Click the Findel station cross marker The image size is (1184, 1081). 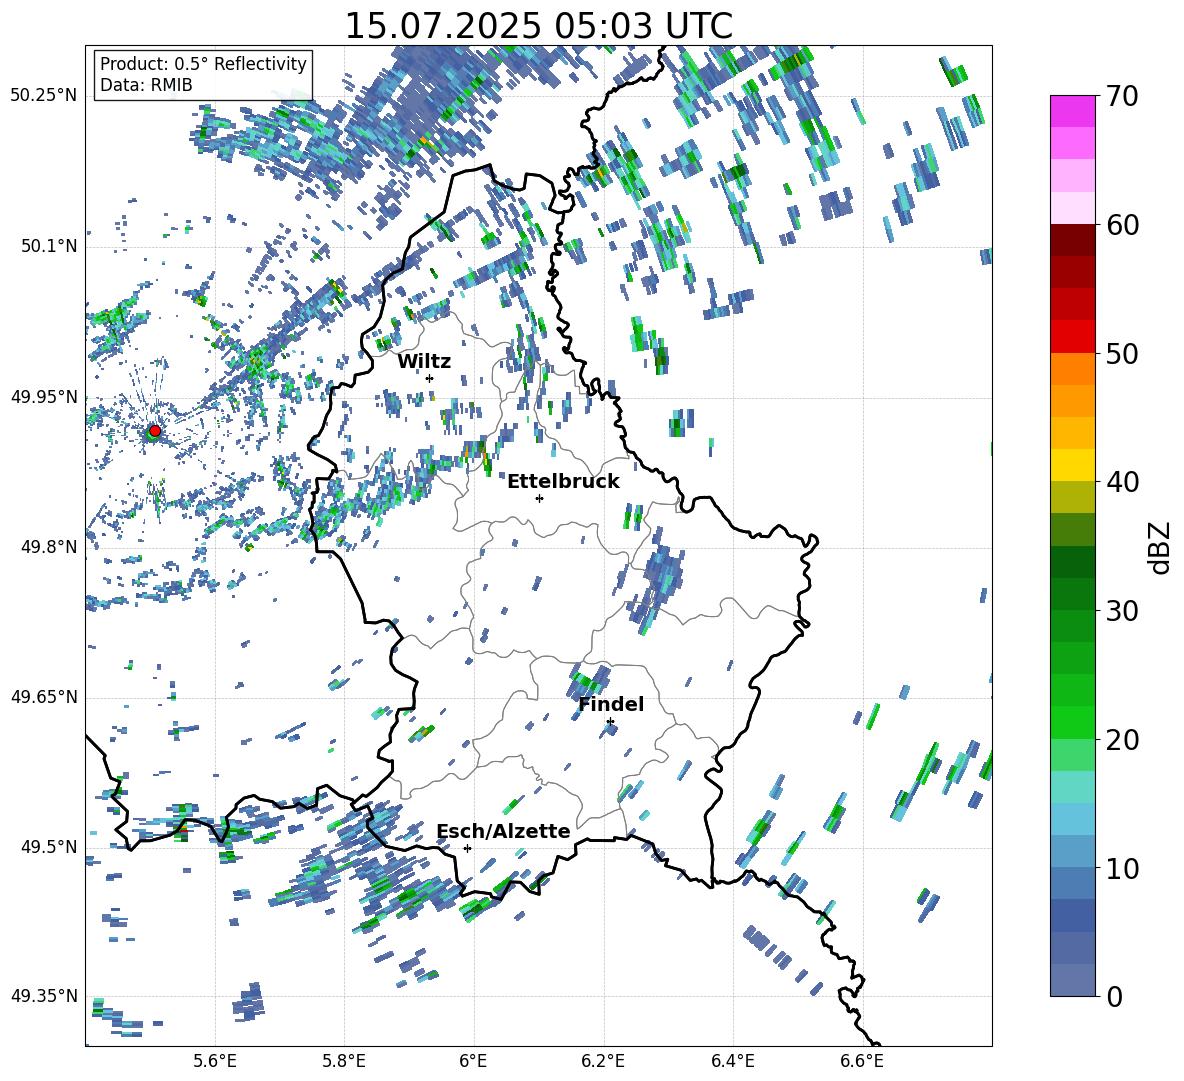click(610, 722)
